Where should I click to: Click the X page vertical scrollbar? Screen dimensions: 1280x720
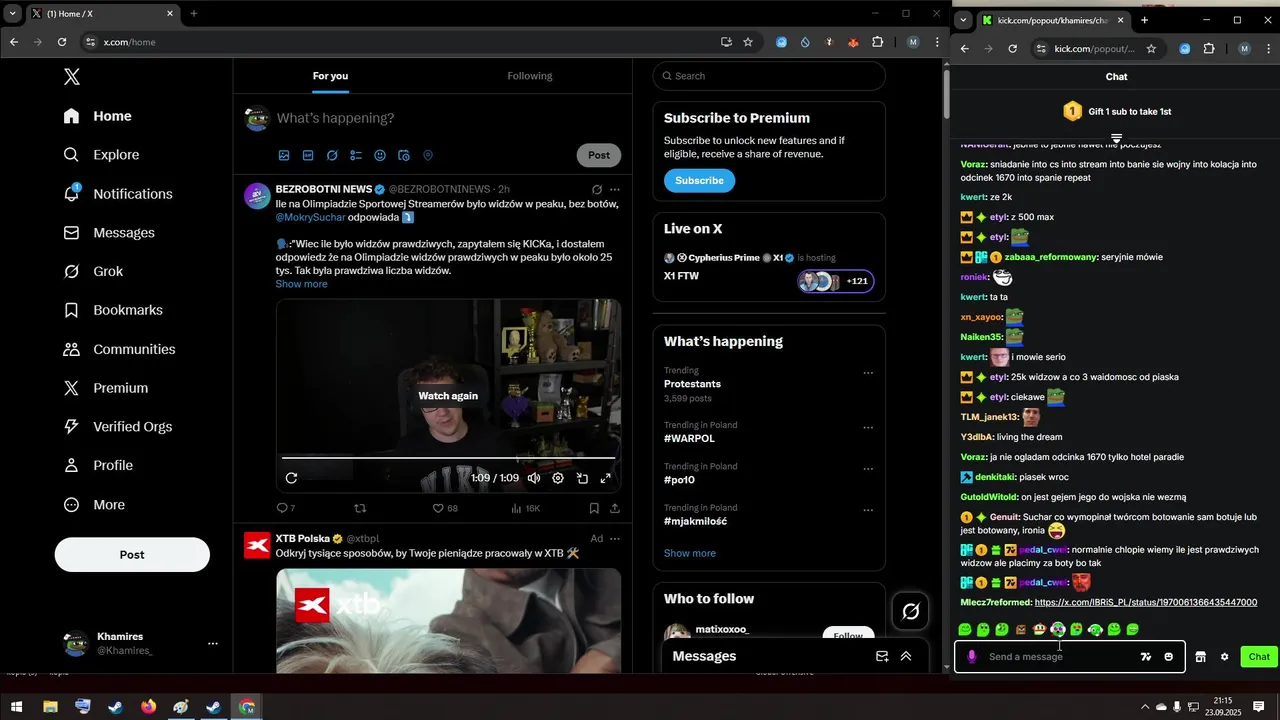[x=947, y=97]
